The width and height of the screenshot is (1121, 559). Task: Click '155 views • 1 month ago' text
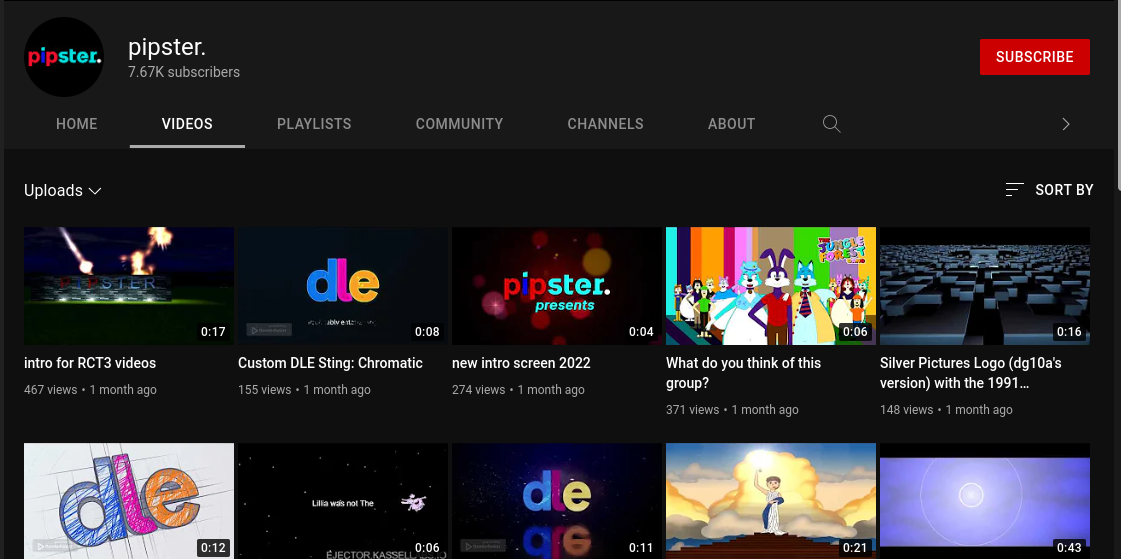click(305, 390)
